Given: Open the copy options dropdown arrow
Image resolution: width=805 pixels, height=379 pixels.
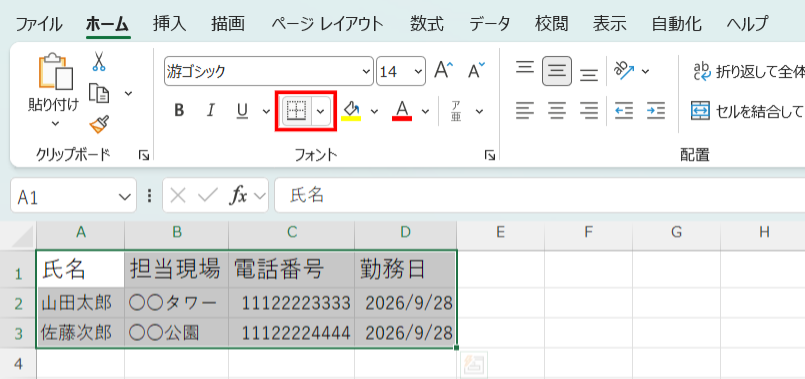Looking at the screenshot, I should click(128, 93).
